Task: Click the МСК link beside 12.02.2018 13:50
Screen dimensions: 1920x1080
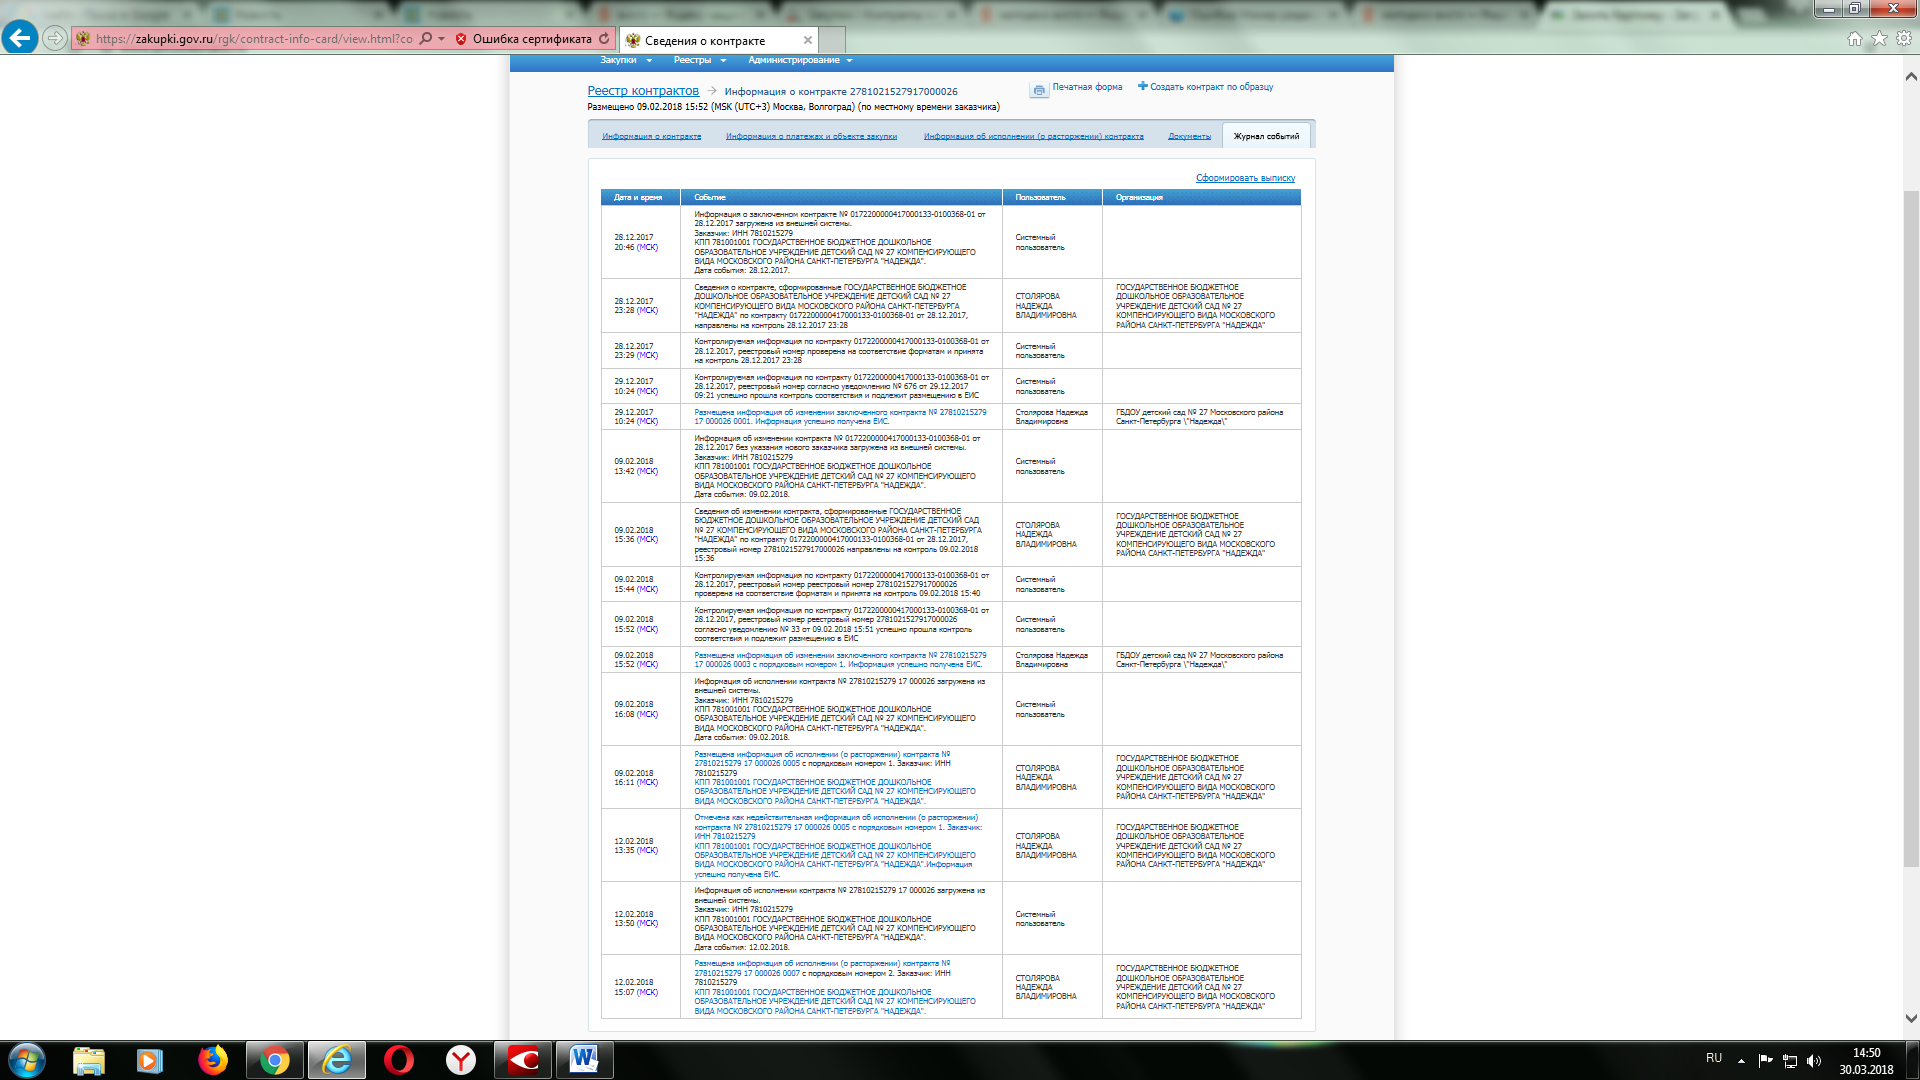Action: tap(647, 924)
